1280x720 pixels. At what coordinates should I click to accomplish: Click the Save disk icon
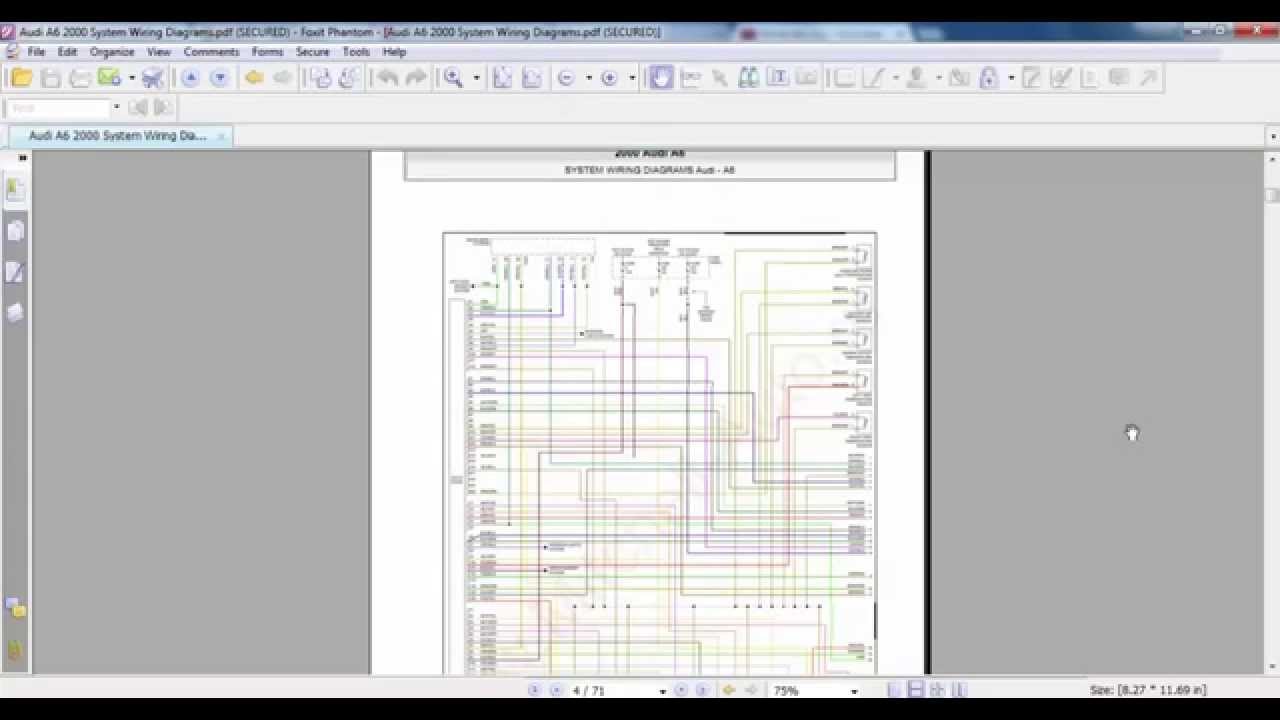(51, 78)
